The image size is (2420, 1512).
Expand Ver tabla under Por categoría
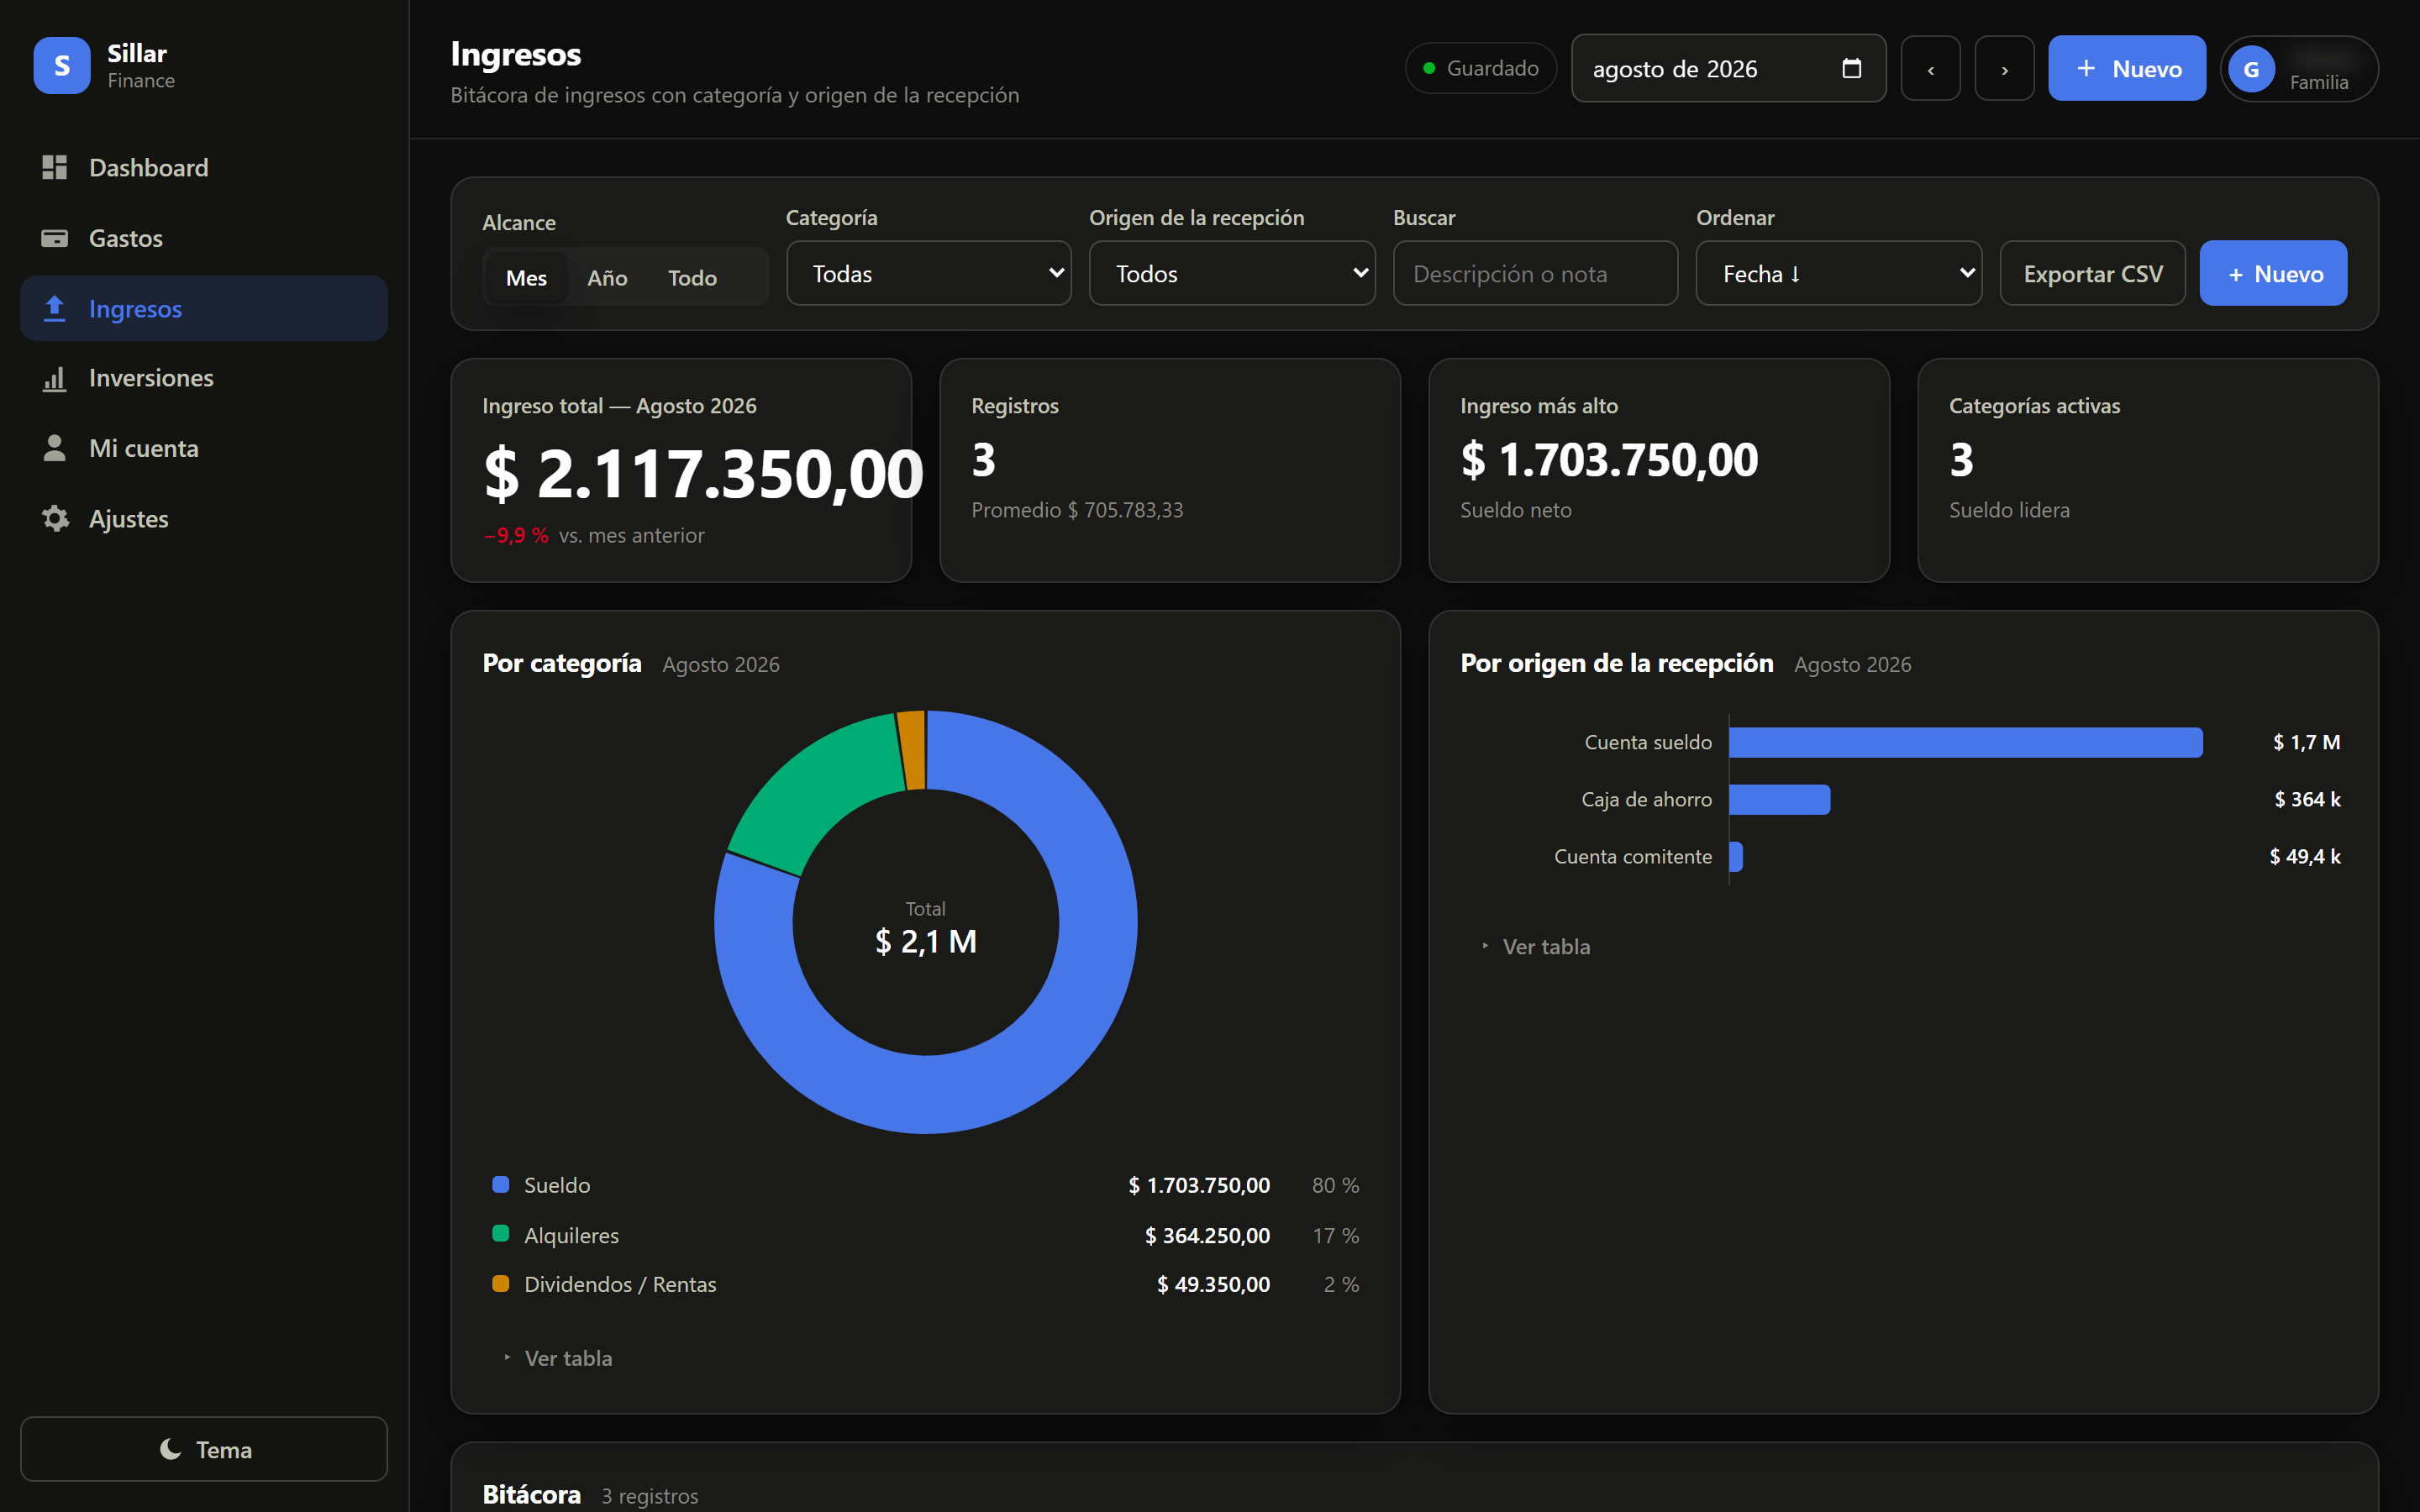pos(558,1358)
